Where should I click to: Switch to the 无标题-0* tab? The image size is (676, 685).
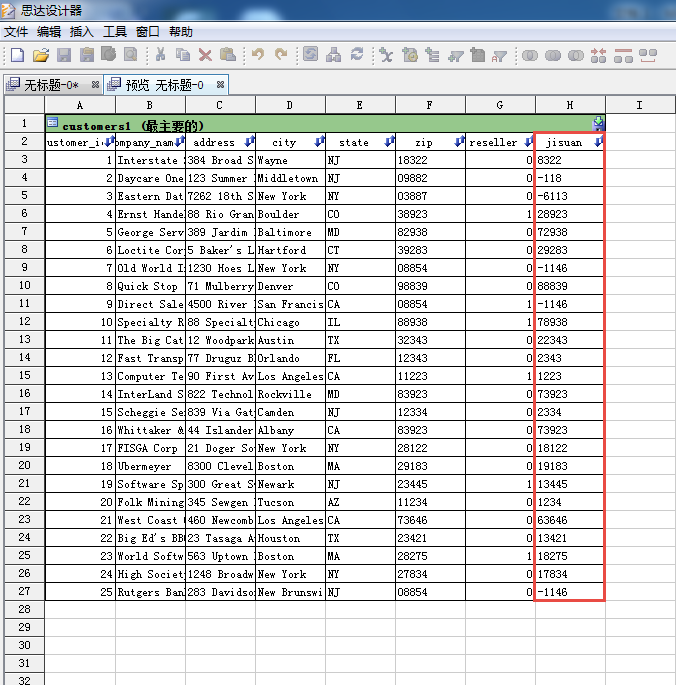(51, 85)
